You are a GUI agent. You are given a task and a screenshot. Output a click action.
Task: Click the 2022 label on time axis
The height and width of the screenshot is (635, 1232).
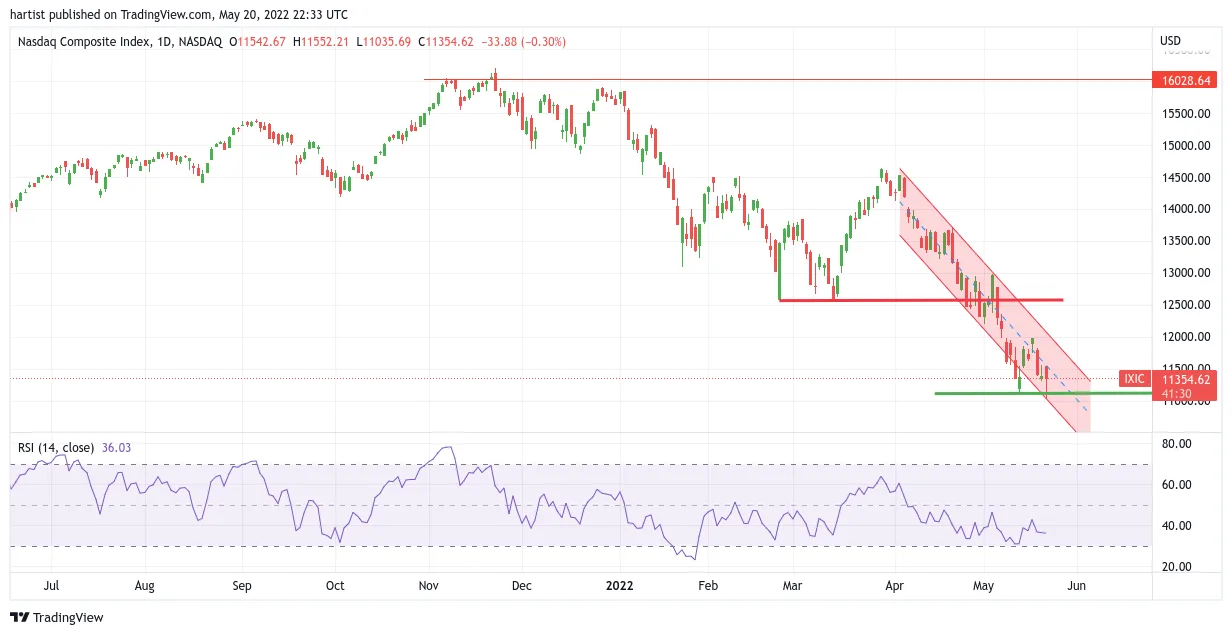pos(621,585)
